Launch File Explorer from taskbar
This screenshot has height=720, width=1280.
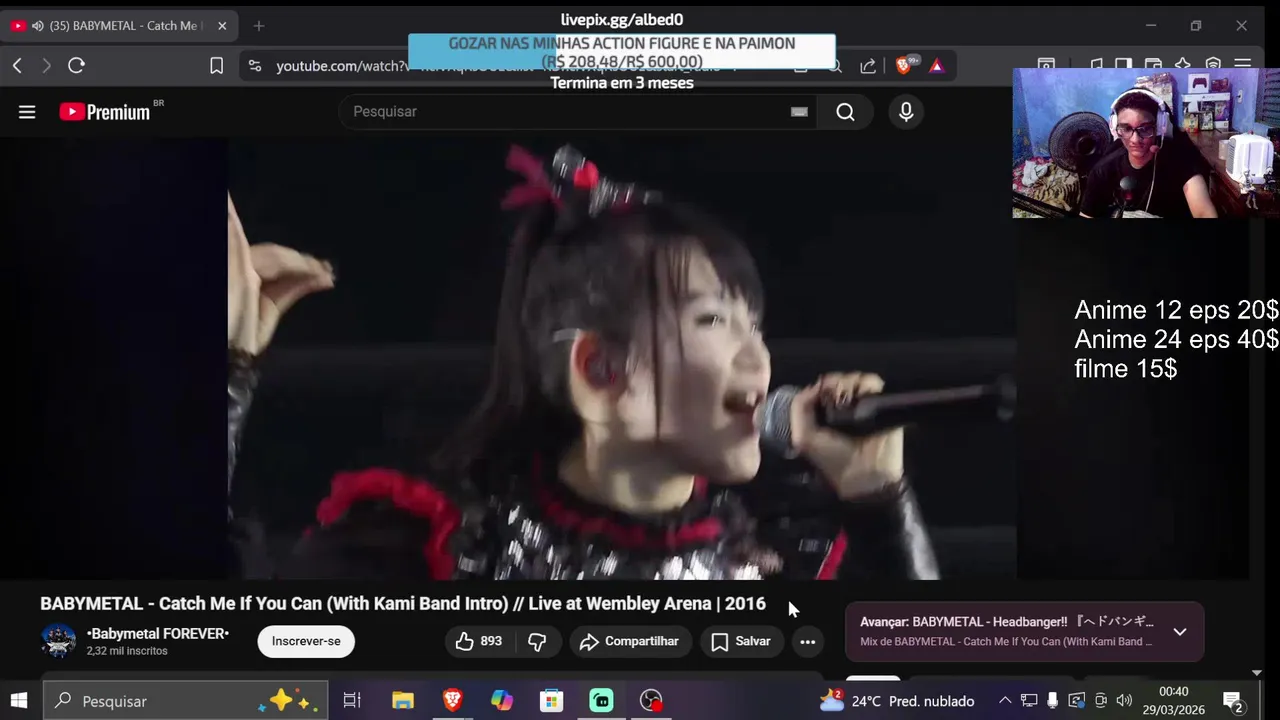[402, 701]
